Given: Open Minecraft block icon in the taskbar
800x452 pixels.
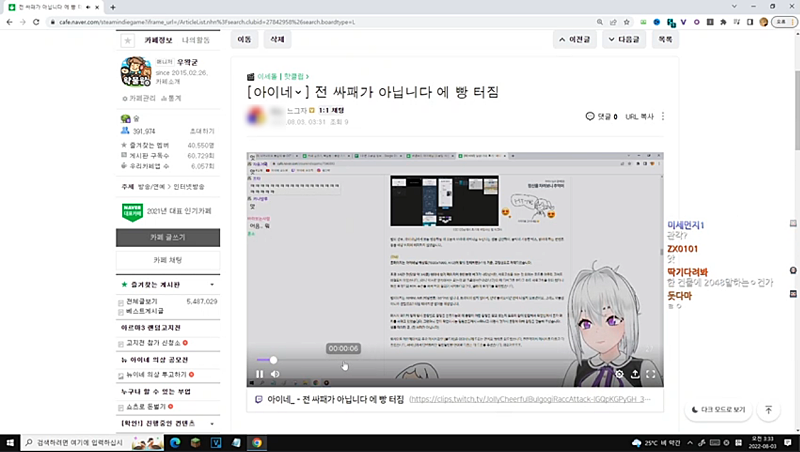Looking at the screenshot, I should [195, 443].
